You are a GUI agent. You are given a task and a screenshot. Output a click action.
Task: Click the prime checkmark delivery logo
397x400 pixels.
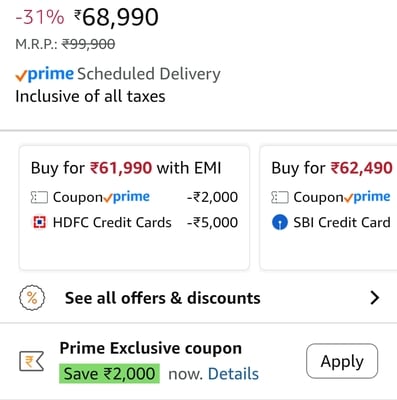[x=44, y=74]
